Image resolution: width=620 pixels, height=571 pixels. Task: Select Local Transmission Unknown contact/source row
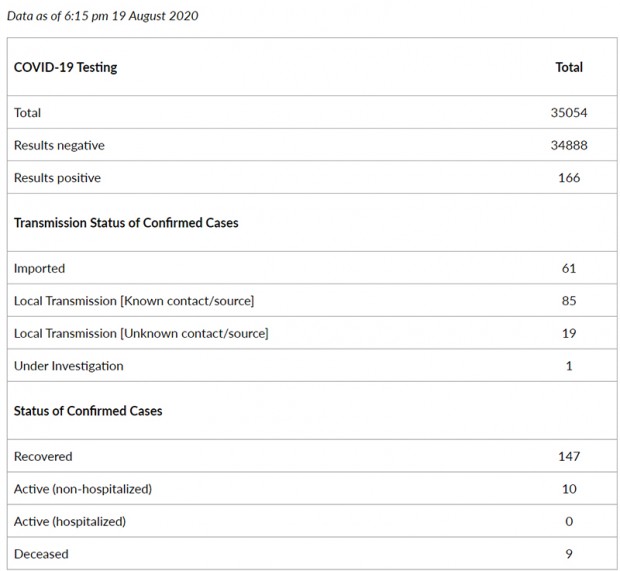click(x=141, y=333)
